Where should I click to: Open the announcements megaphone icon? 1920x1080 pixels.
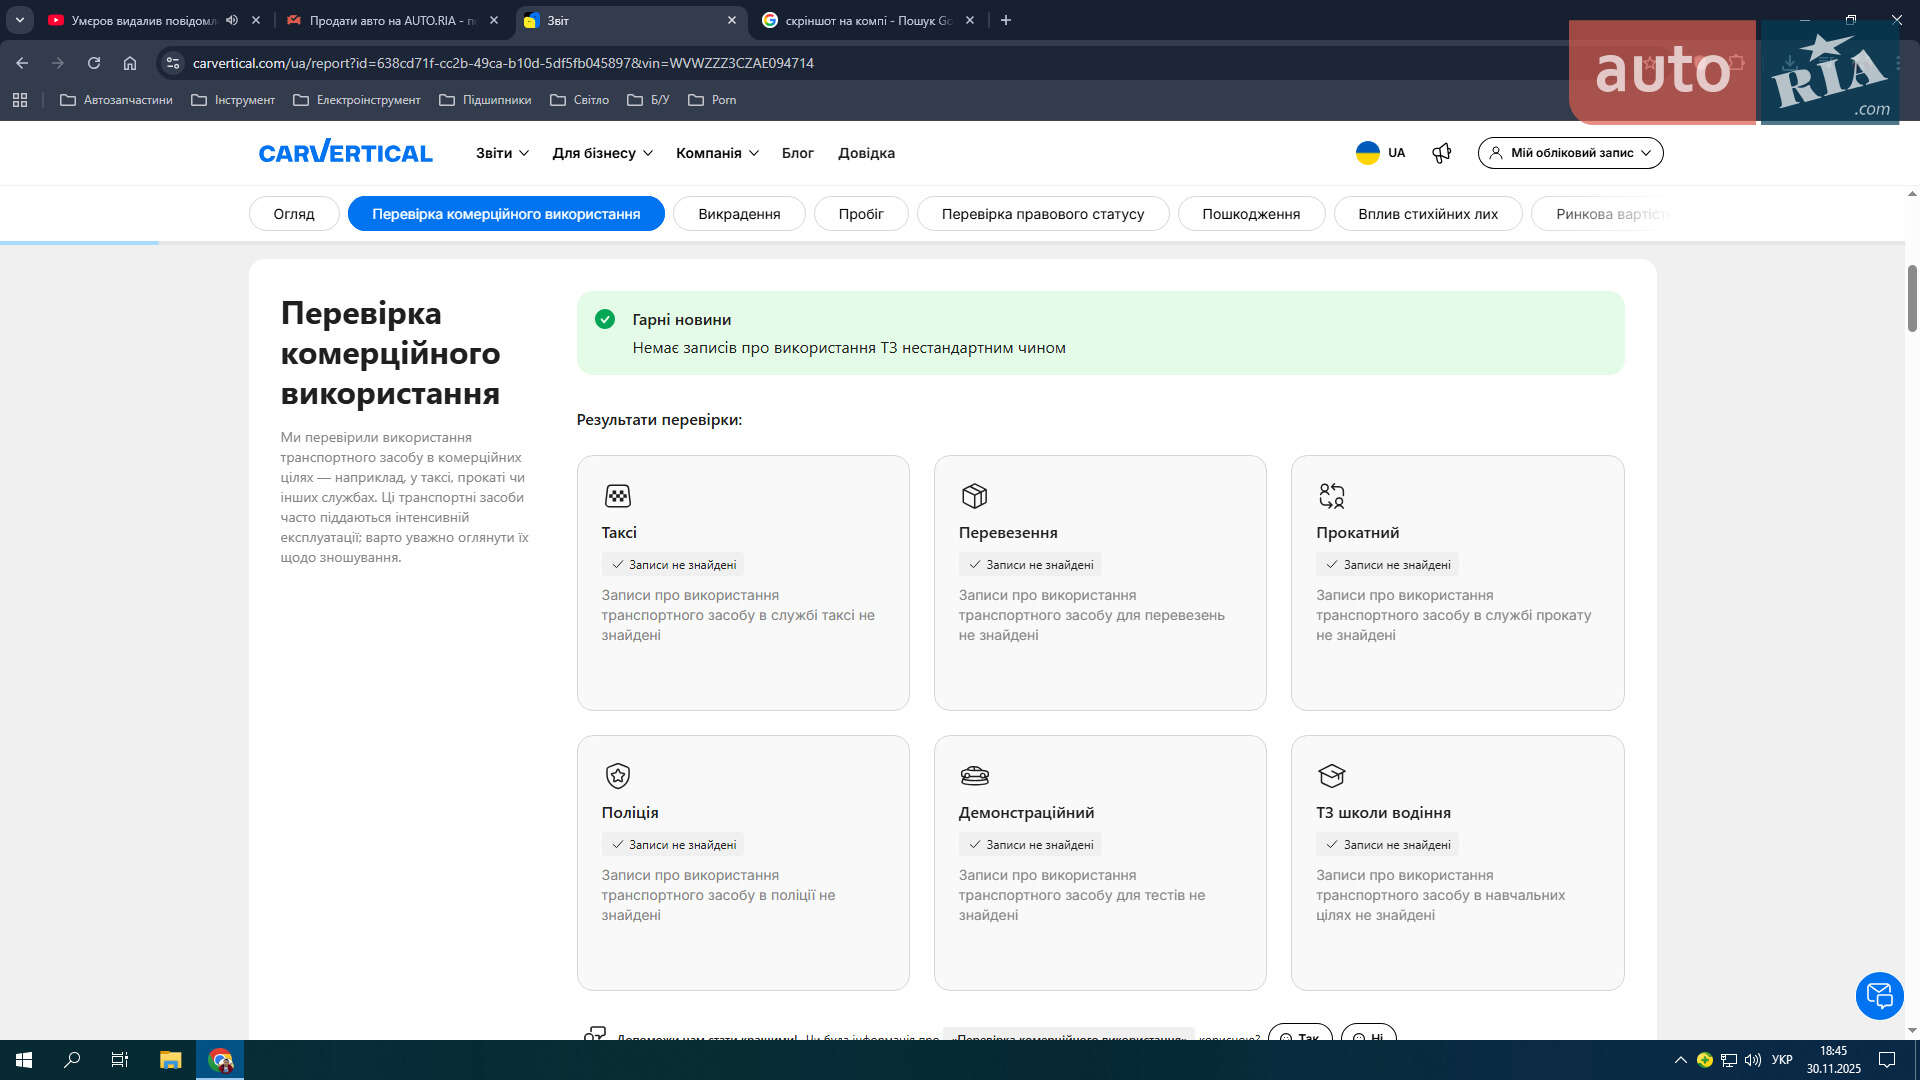pos(1441,153)
